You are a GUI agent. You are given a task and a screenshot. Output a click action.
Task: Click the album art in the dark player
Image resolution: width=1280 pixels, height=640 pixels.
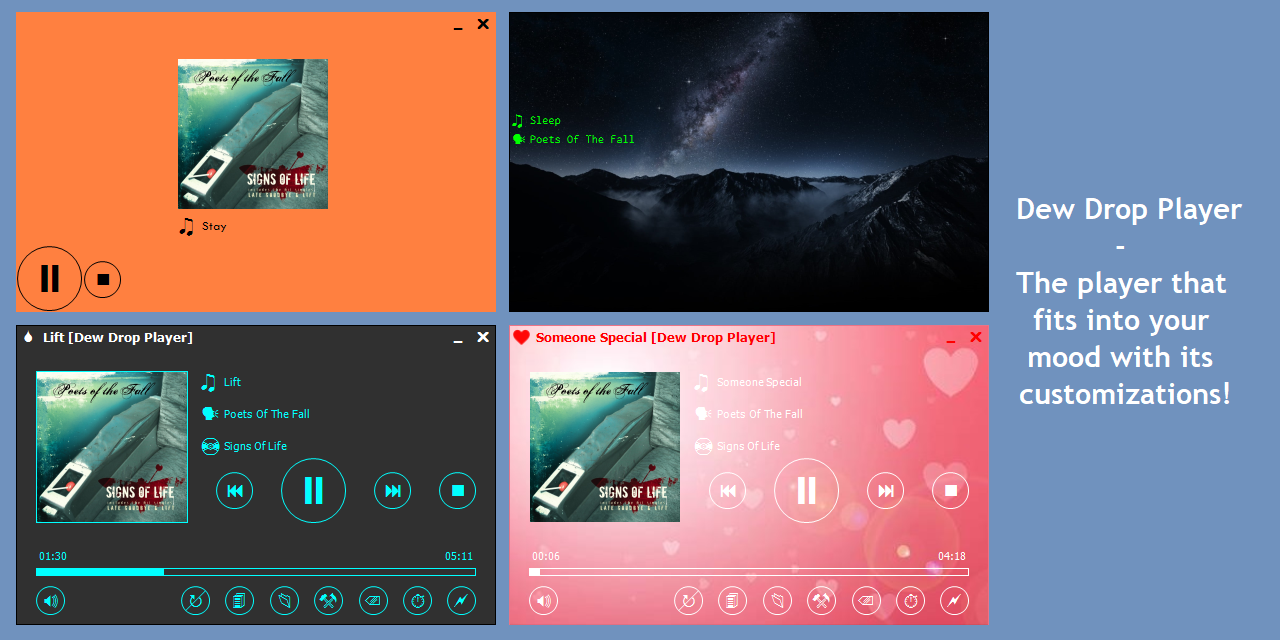pos(112,447)
